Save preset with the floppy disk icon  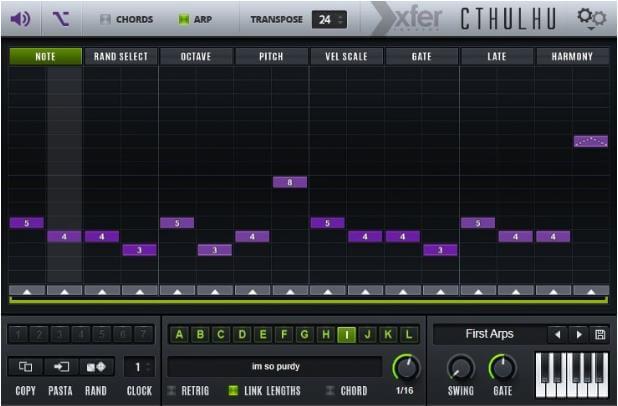[600, 335]
